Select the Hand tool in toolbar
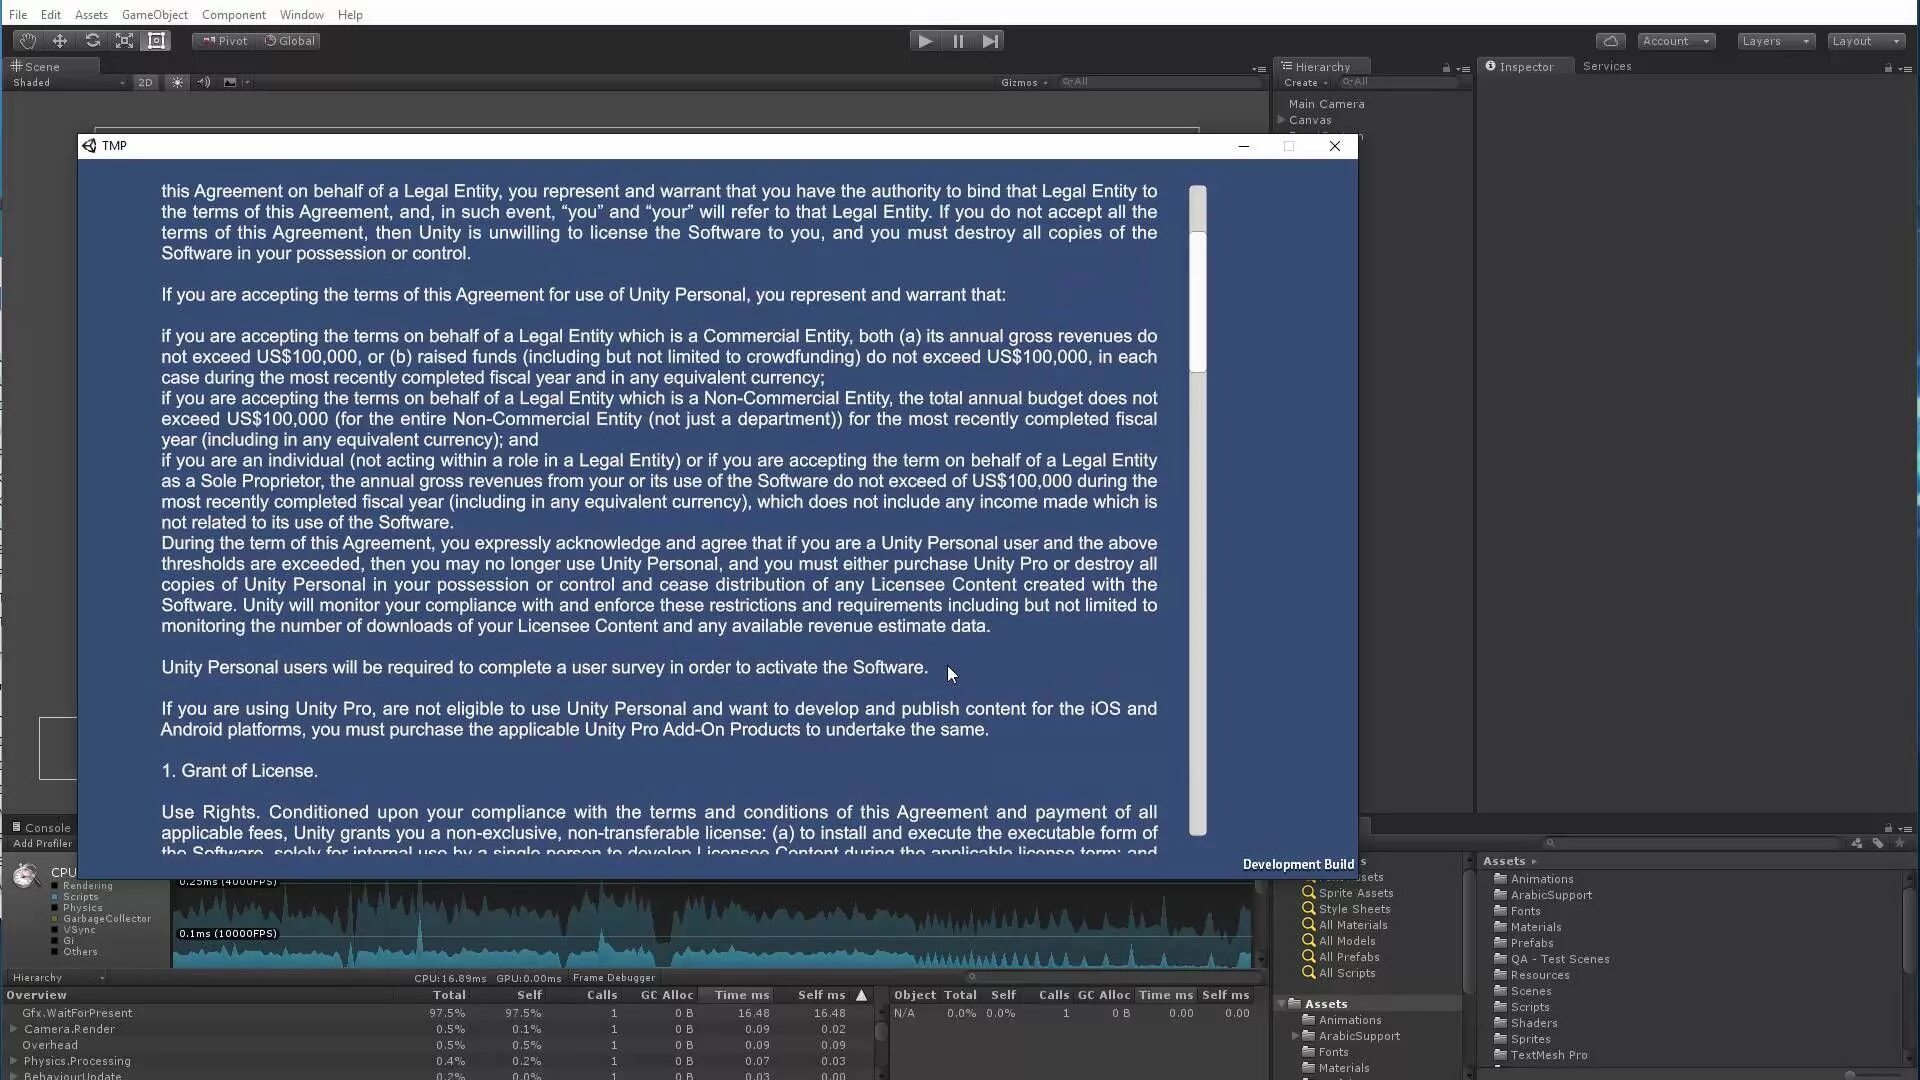This screenshot has width=1920, height=1080. coord(27,41)
